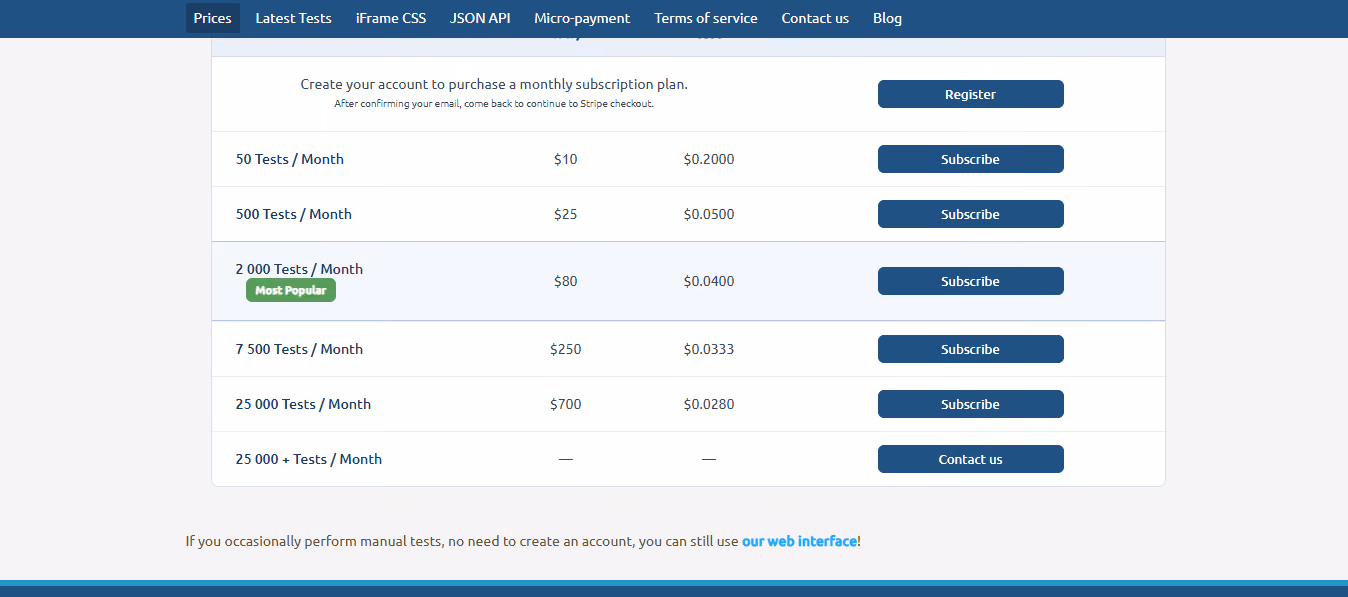Image resolution: width=1348 pixels, height=597 pixels.
Task: Subscribe to 50 Tests / Month plan
Action: [970, 159]
